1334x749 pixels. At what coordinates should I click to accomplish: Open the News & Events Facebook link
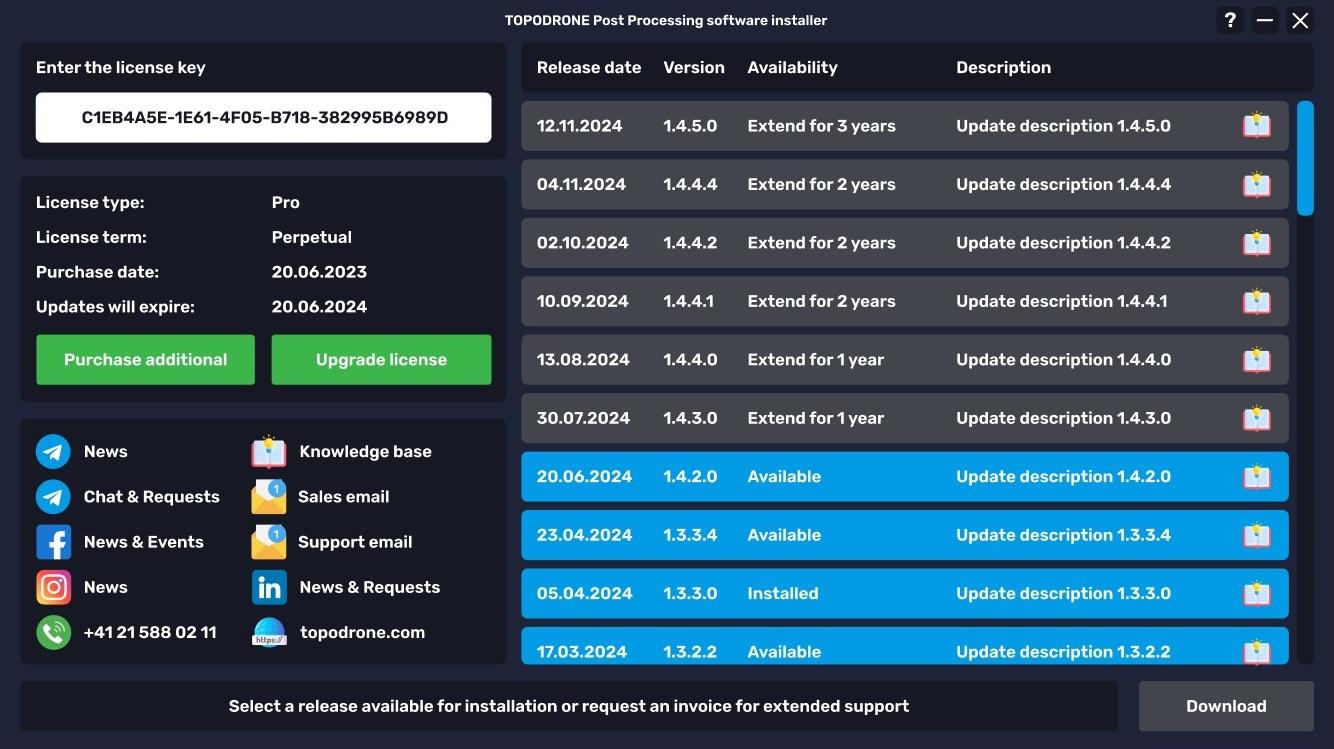(x=144, y=542)
